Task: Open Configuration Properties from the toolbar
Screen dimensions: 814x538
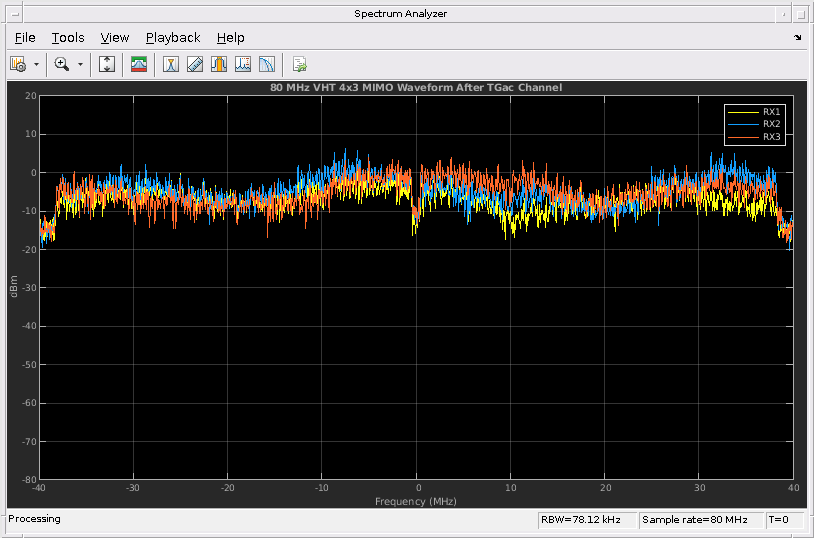Action: pyautogui.click(x=18, y=64)
